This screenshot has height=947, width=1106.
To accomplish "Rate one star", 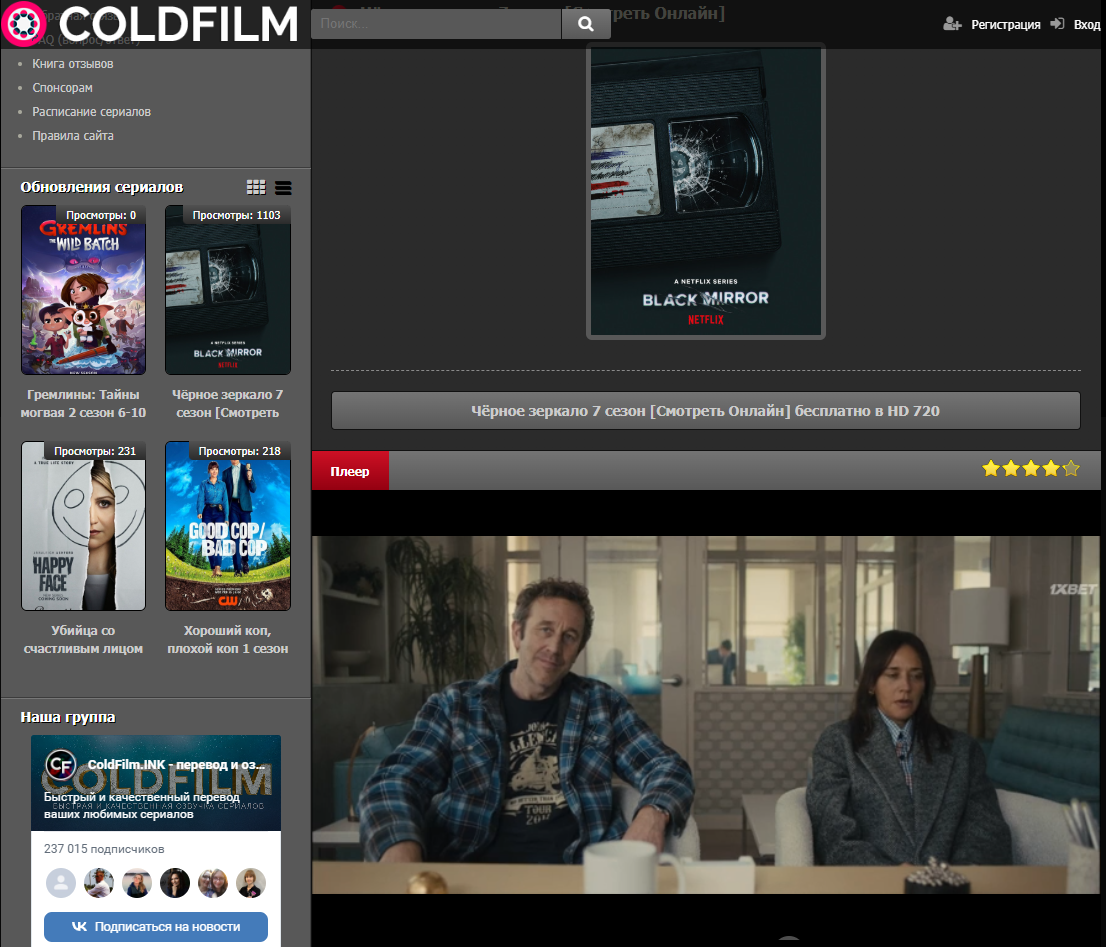I will tap(990, 468).
